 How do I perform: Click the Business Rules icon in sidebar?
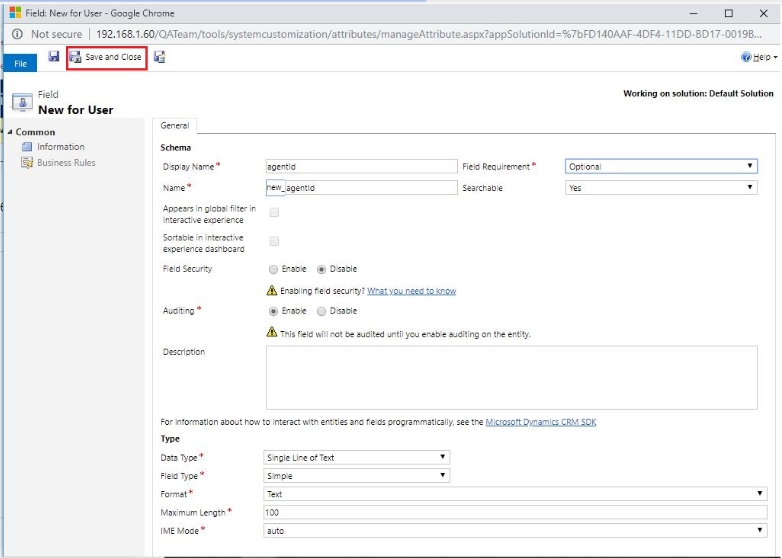point(28,162)
